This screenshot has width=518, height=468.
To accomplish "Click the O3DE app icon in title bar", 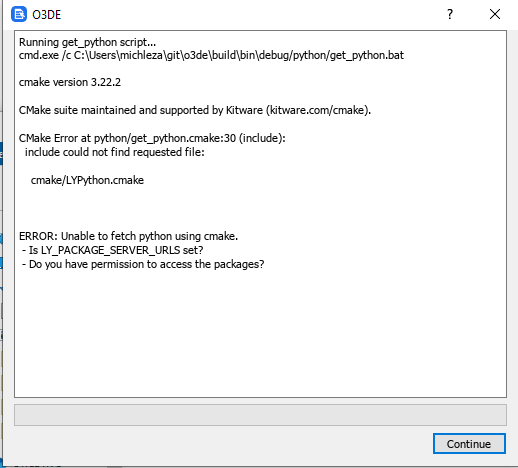I will pyautogui.click(x=19, y=14).
